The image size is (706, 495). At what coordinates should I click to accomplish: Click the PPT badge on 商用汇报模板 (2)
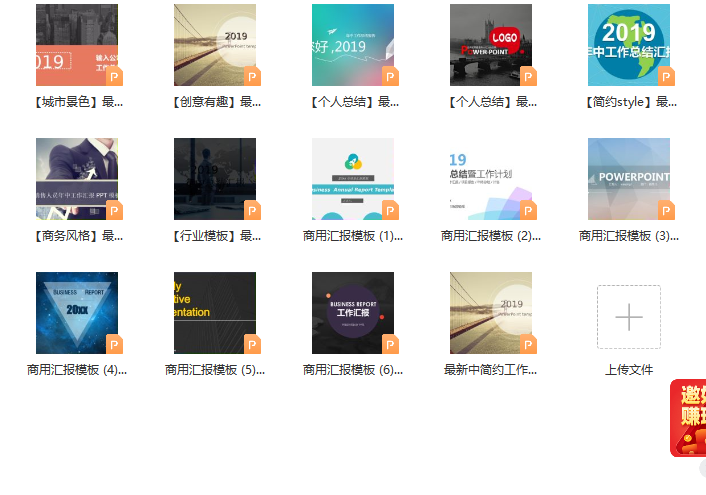[529, 210]
